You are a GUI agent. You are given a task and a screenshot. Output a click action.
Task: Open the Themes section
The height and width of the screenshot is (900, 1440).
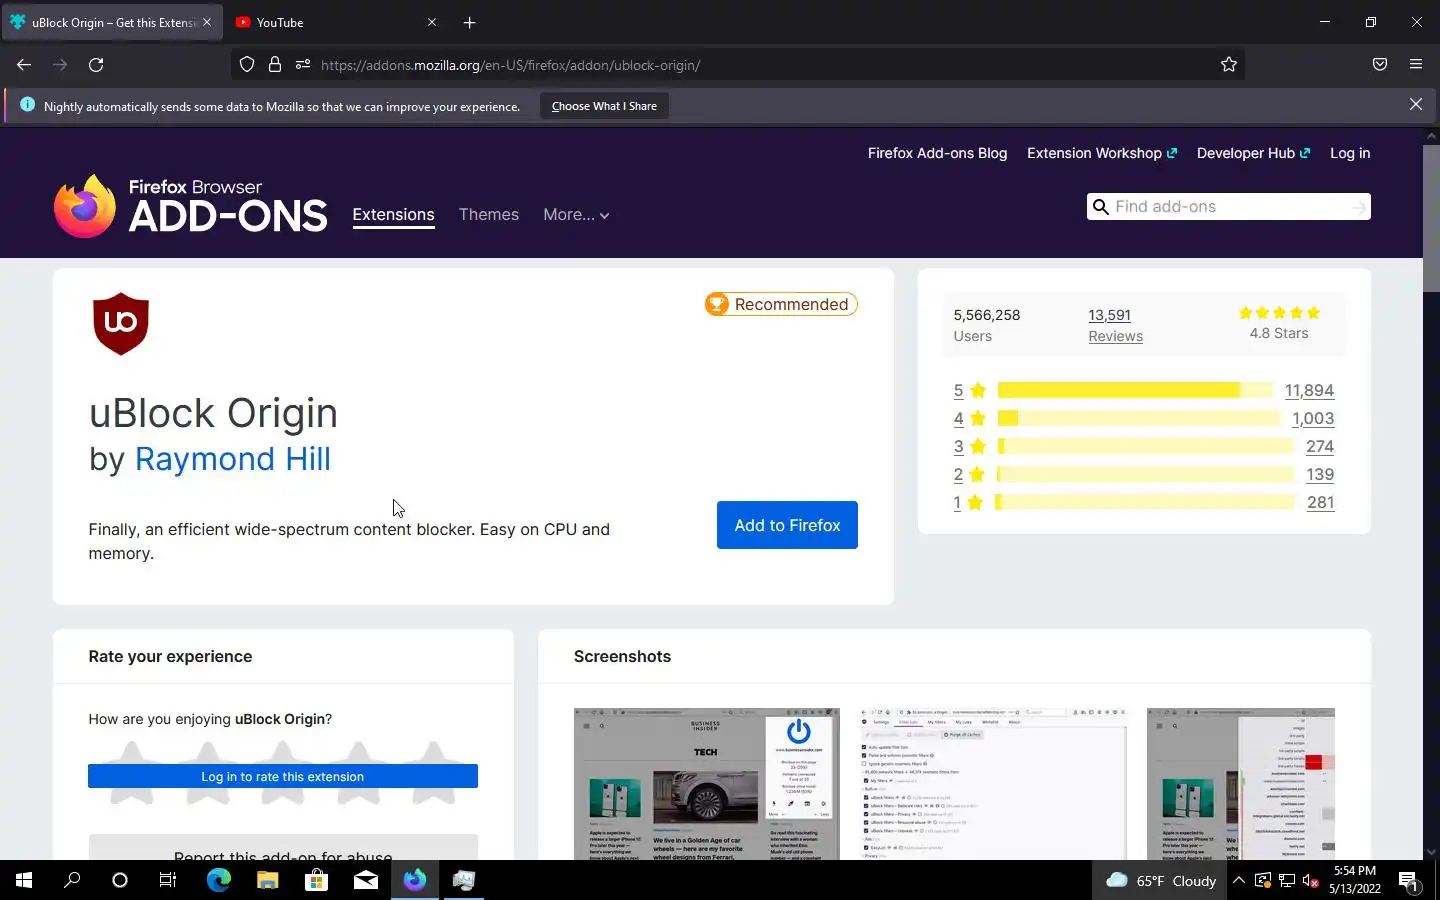coord(488,214)
